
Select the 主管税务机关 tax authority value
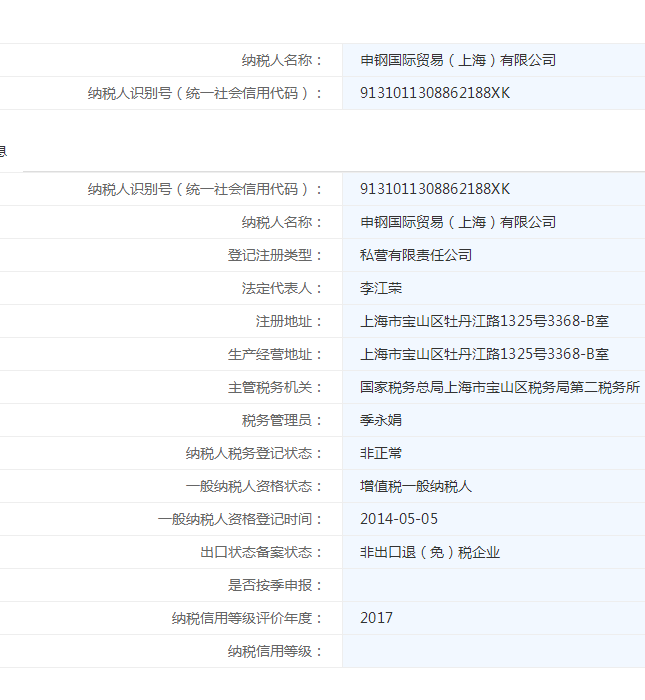point(499,387)
